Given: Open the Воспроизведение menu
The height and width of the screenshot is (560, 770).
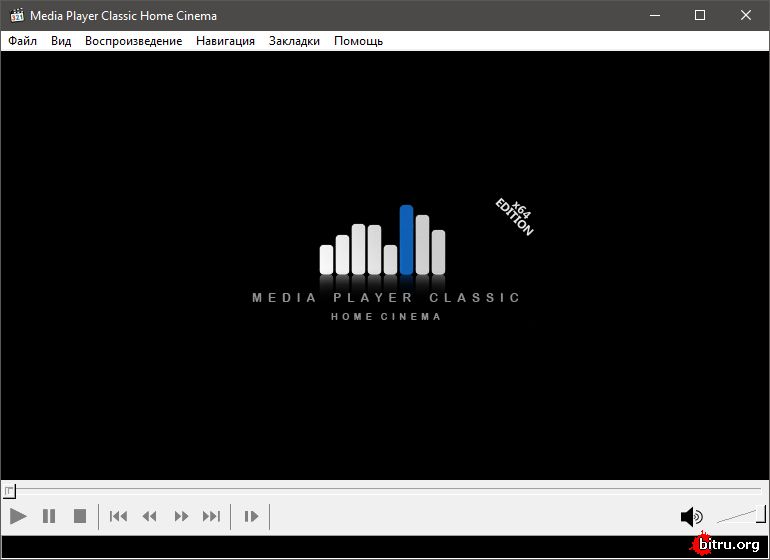Looking at the screenshot, I should point(134,41).
